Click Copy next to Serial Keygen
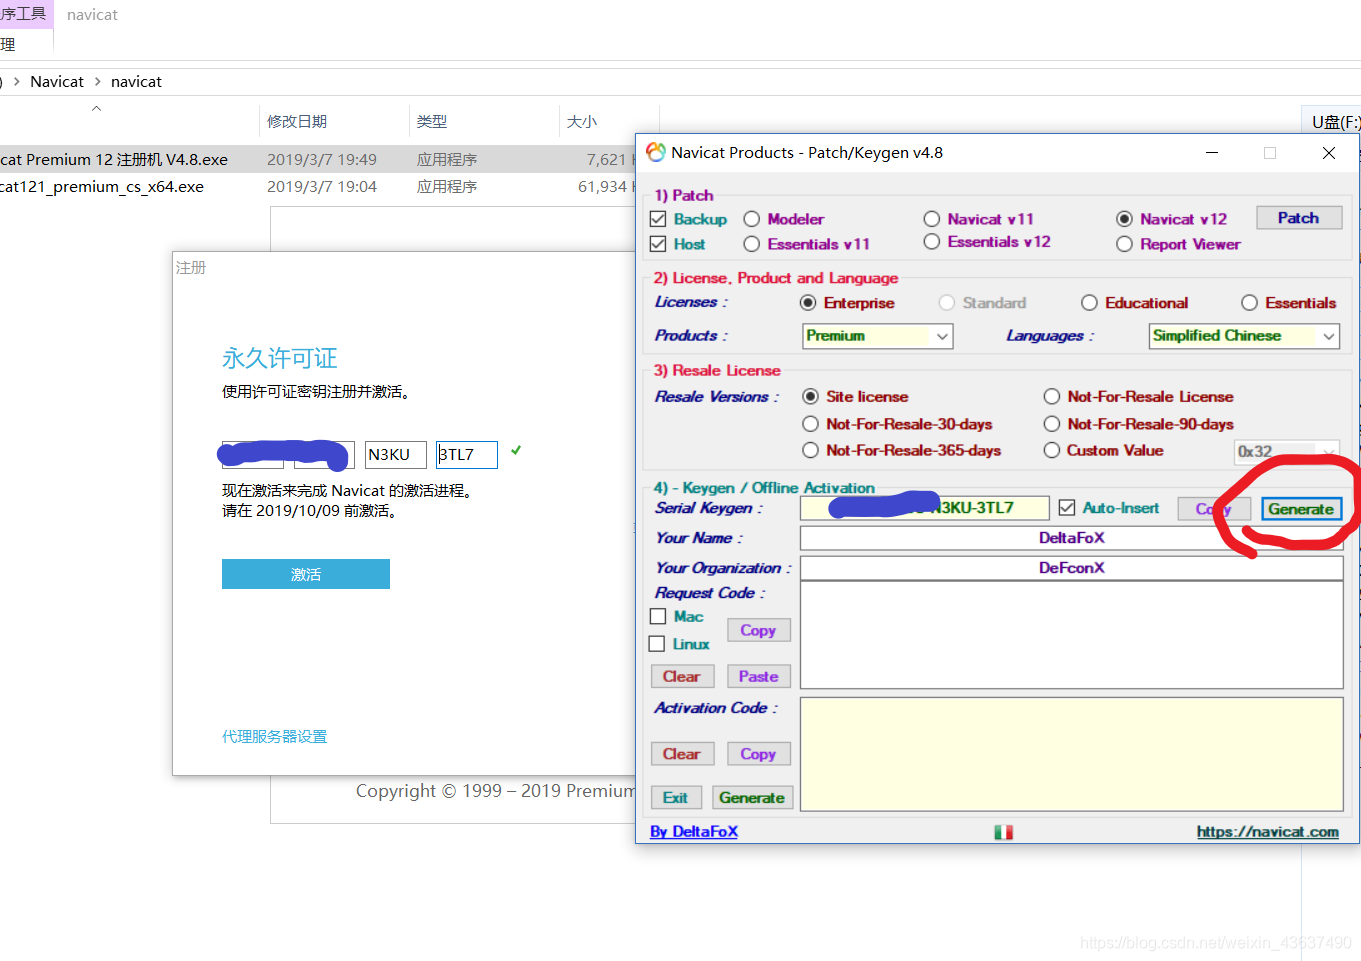 pos(1214,509)
